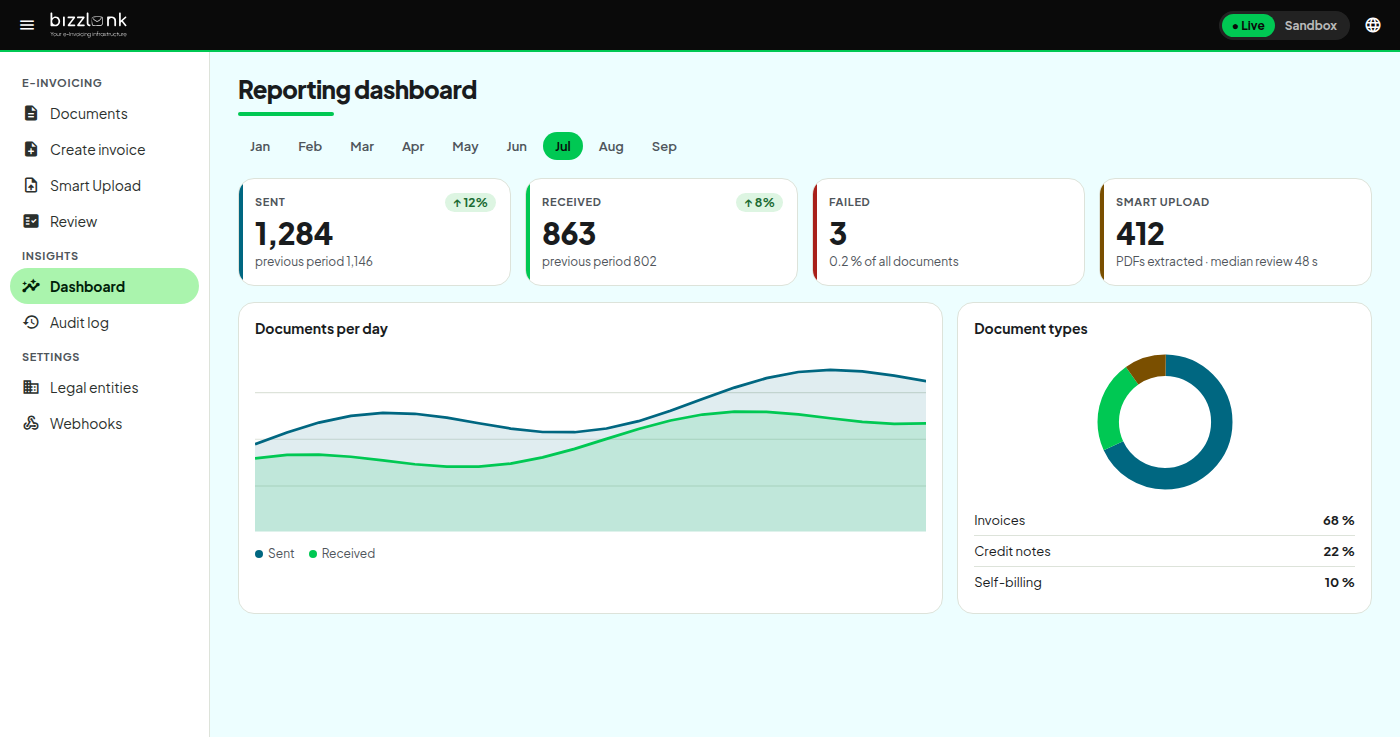Viewport: 1400px width, 737px height.
Task: Click the Webhooks icon
Action: coord(31,423)
